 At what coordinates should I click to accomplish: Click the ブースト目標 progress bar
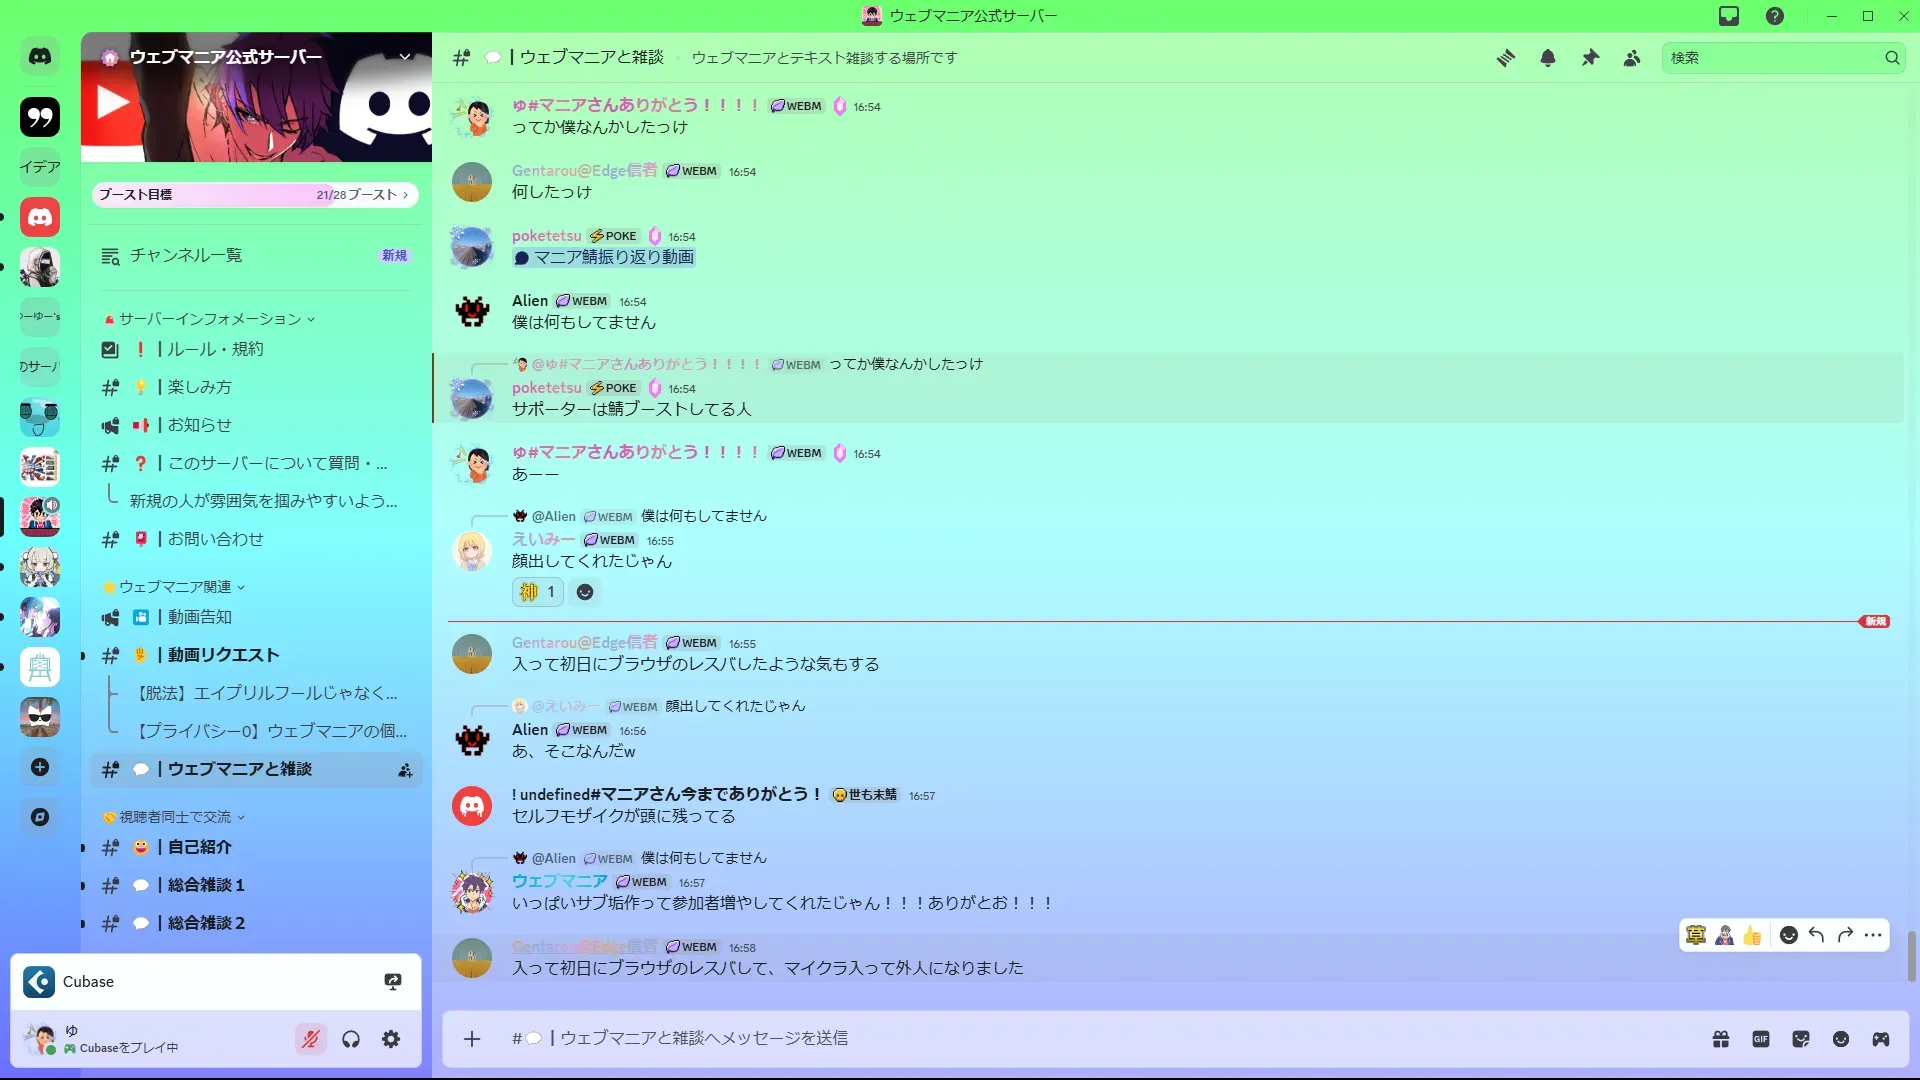tap(255, 194)
